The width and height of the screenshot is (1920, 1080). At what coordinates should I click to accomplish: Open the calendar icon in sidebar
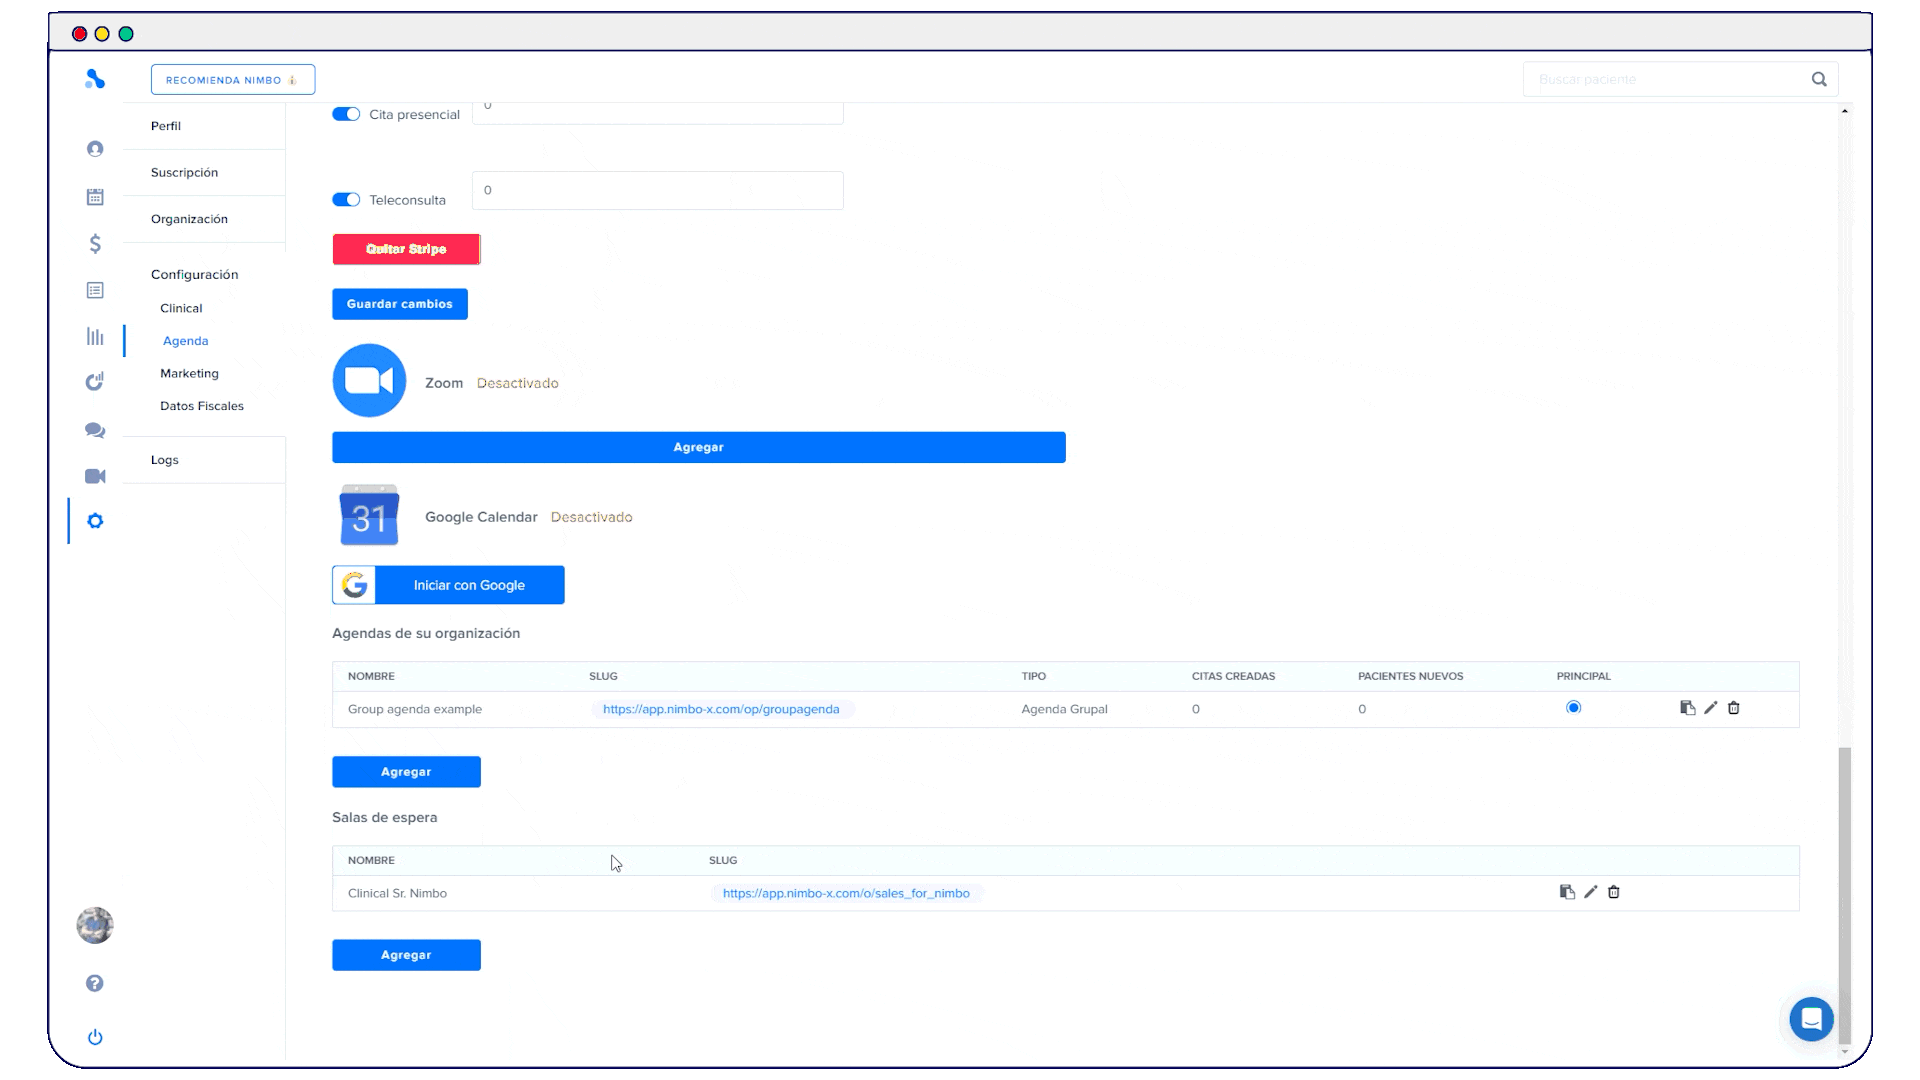pyautogui.click(x=95, y=197)
